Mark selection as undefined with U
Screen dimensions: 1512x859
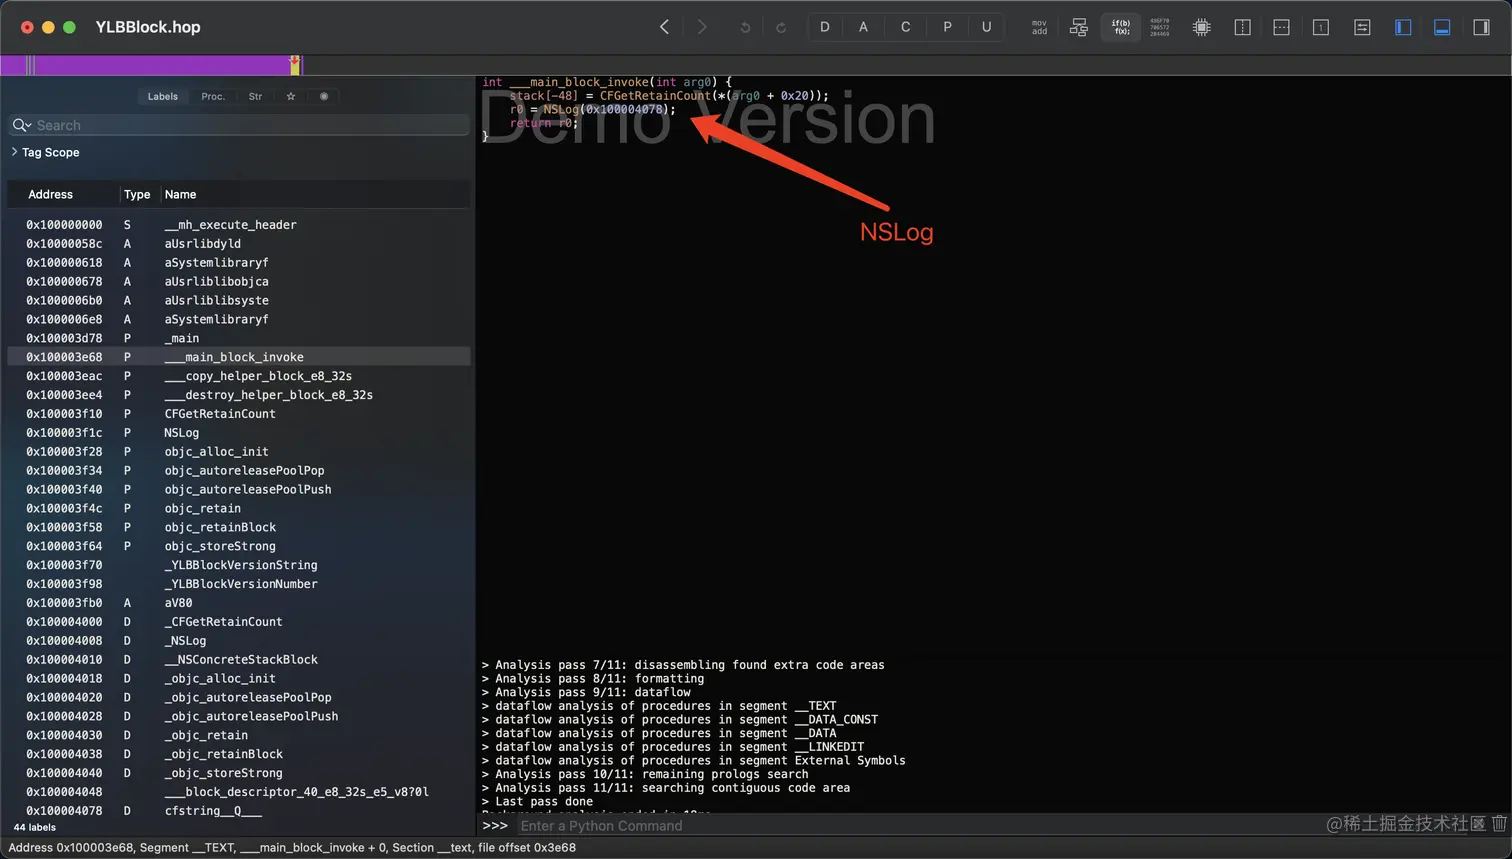[986, 27]
